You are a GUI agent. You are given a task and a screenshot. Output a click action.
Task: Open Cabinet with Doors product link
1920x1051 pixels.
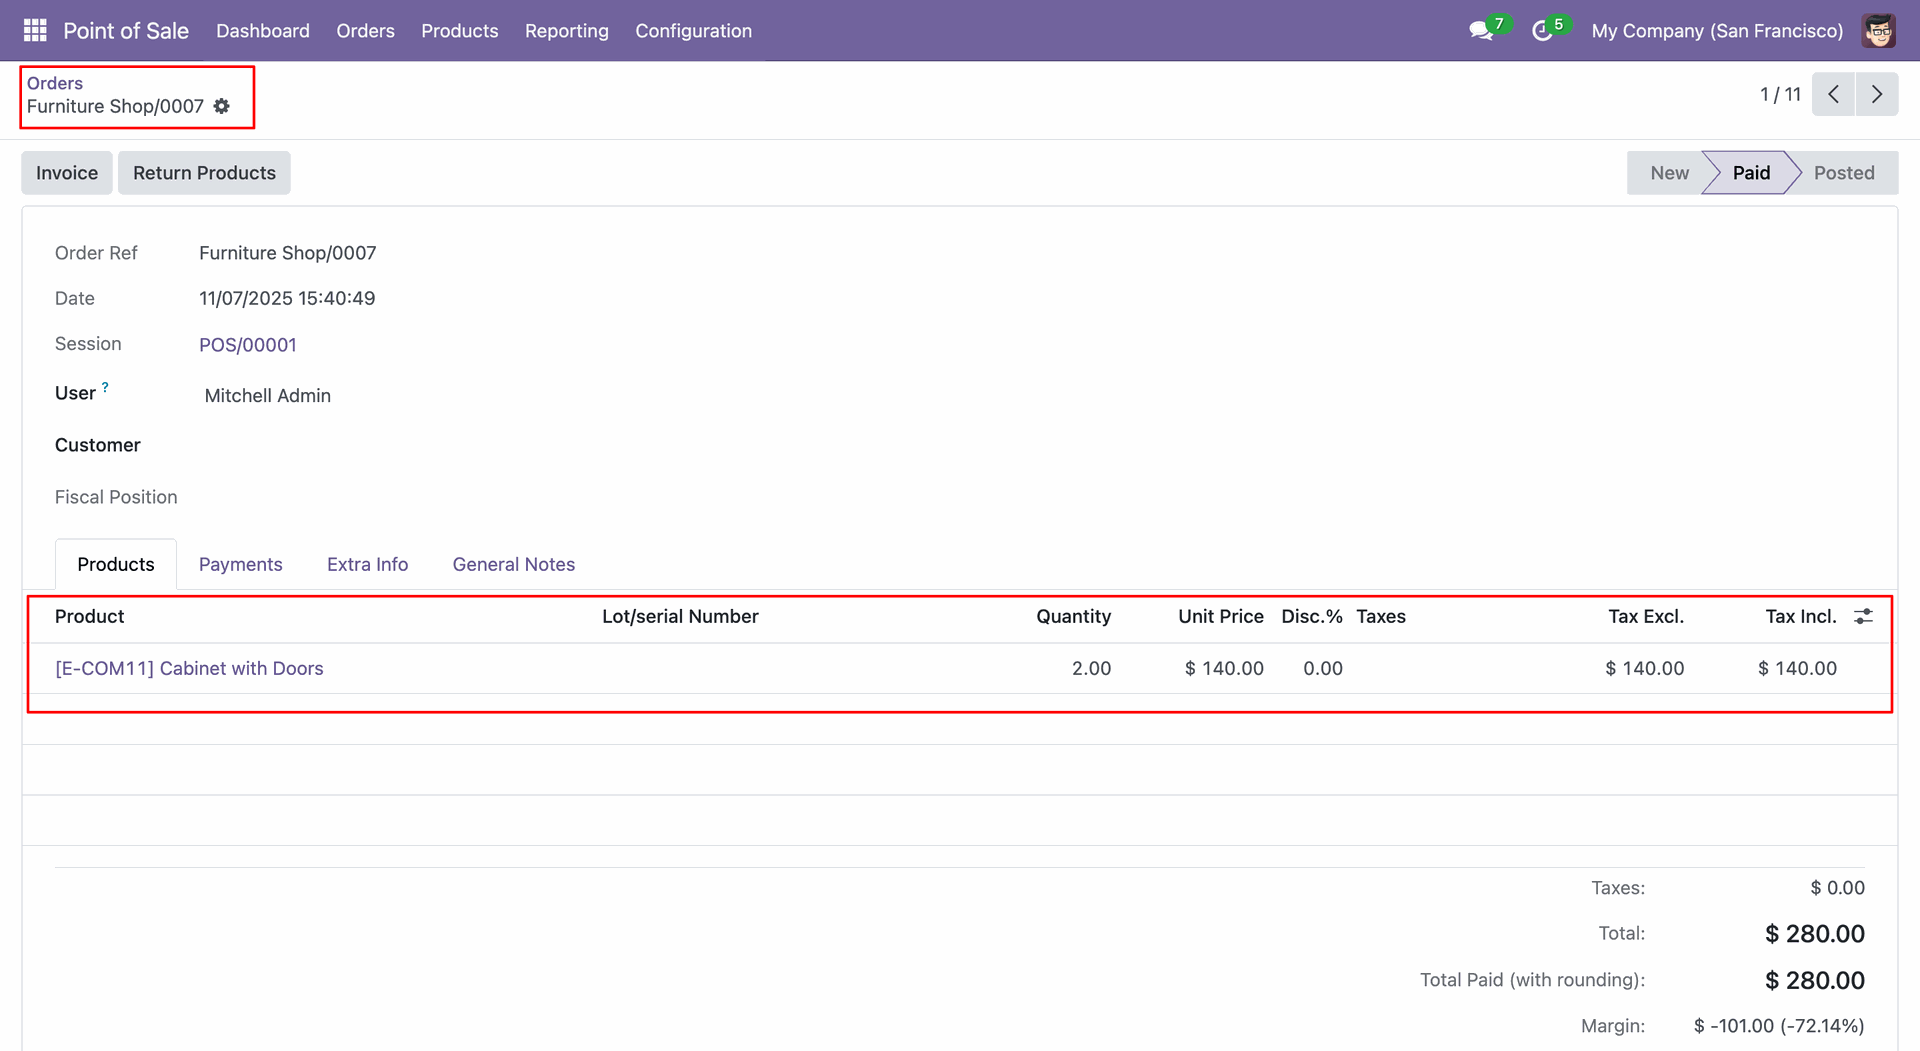pos(189,668)
